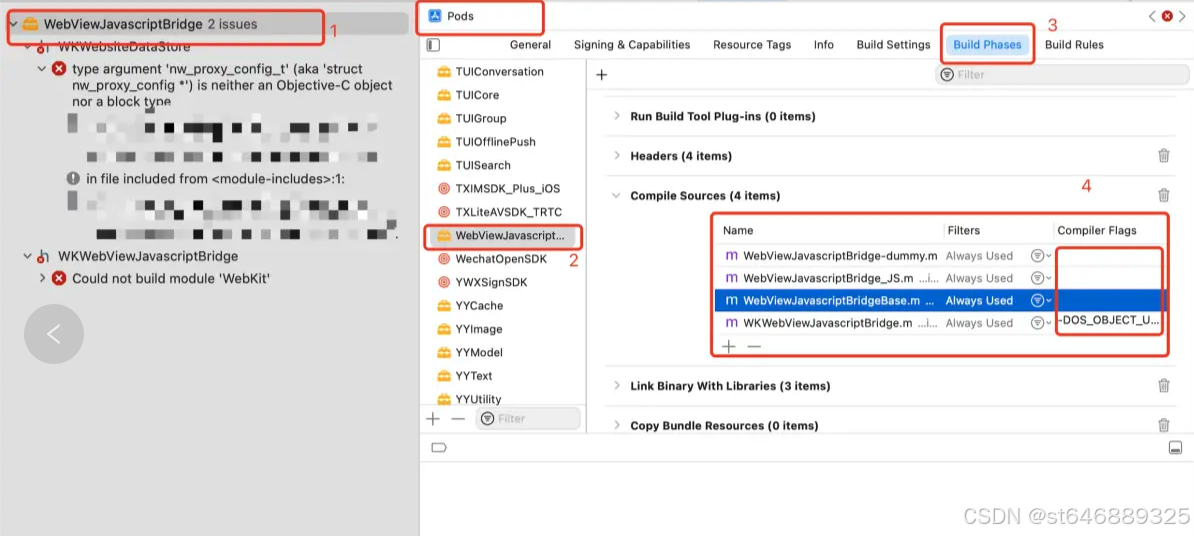1194x536 pixels.
Task: Open the General tab
Action: click(x=530, y=45)
